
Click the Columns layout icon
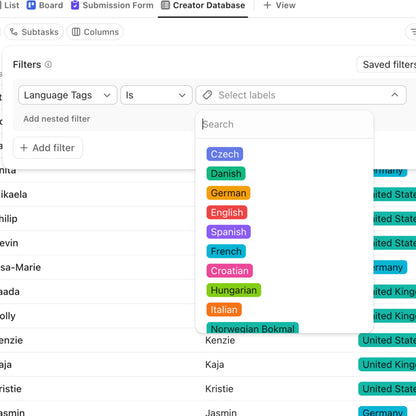[x=76, y=32]
